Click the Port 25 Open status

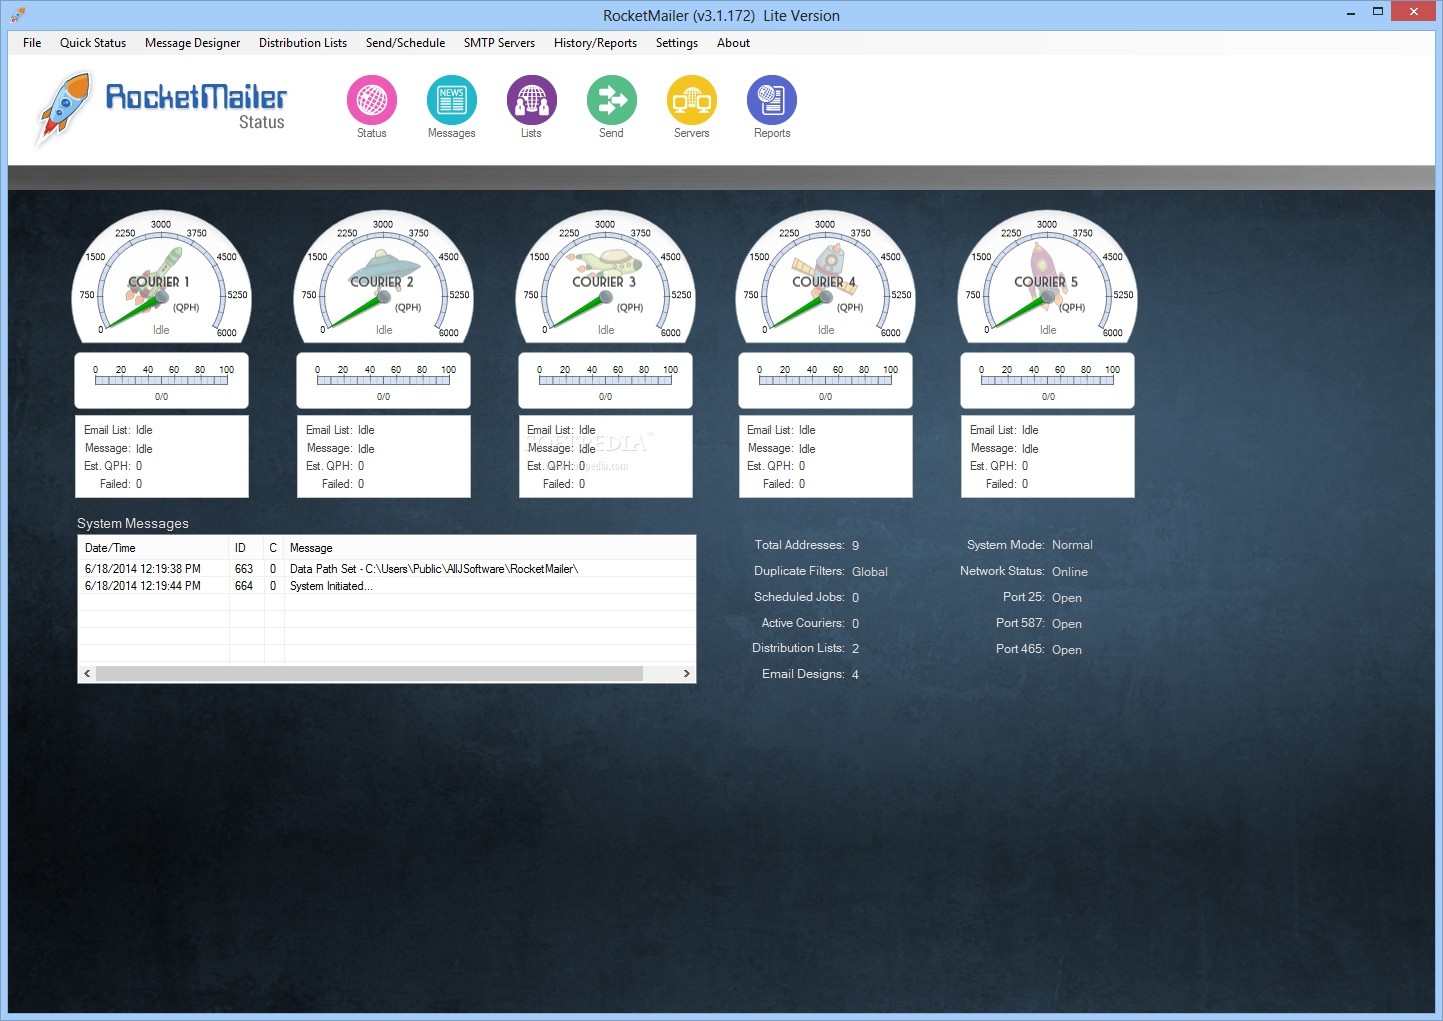tap(1067, 598)
